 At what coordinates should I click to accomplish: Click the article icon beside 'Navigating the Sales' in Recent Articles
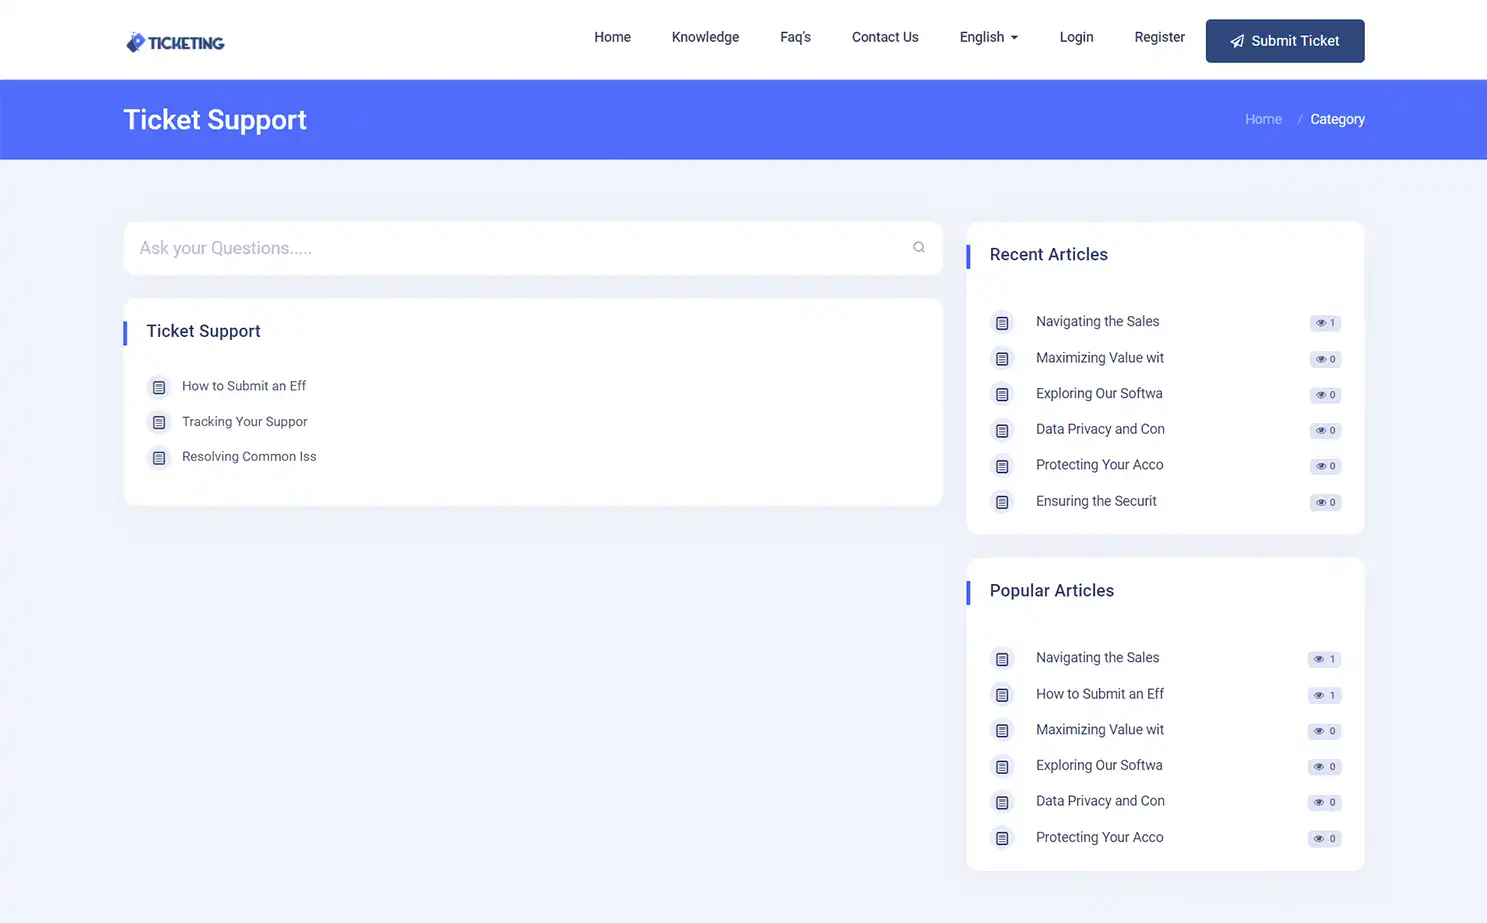coord(1003,322)
